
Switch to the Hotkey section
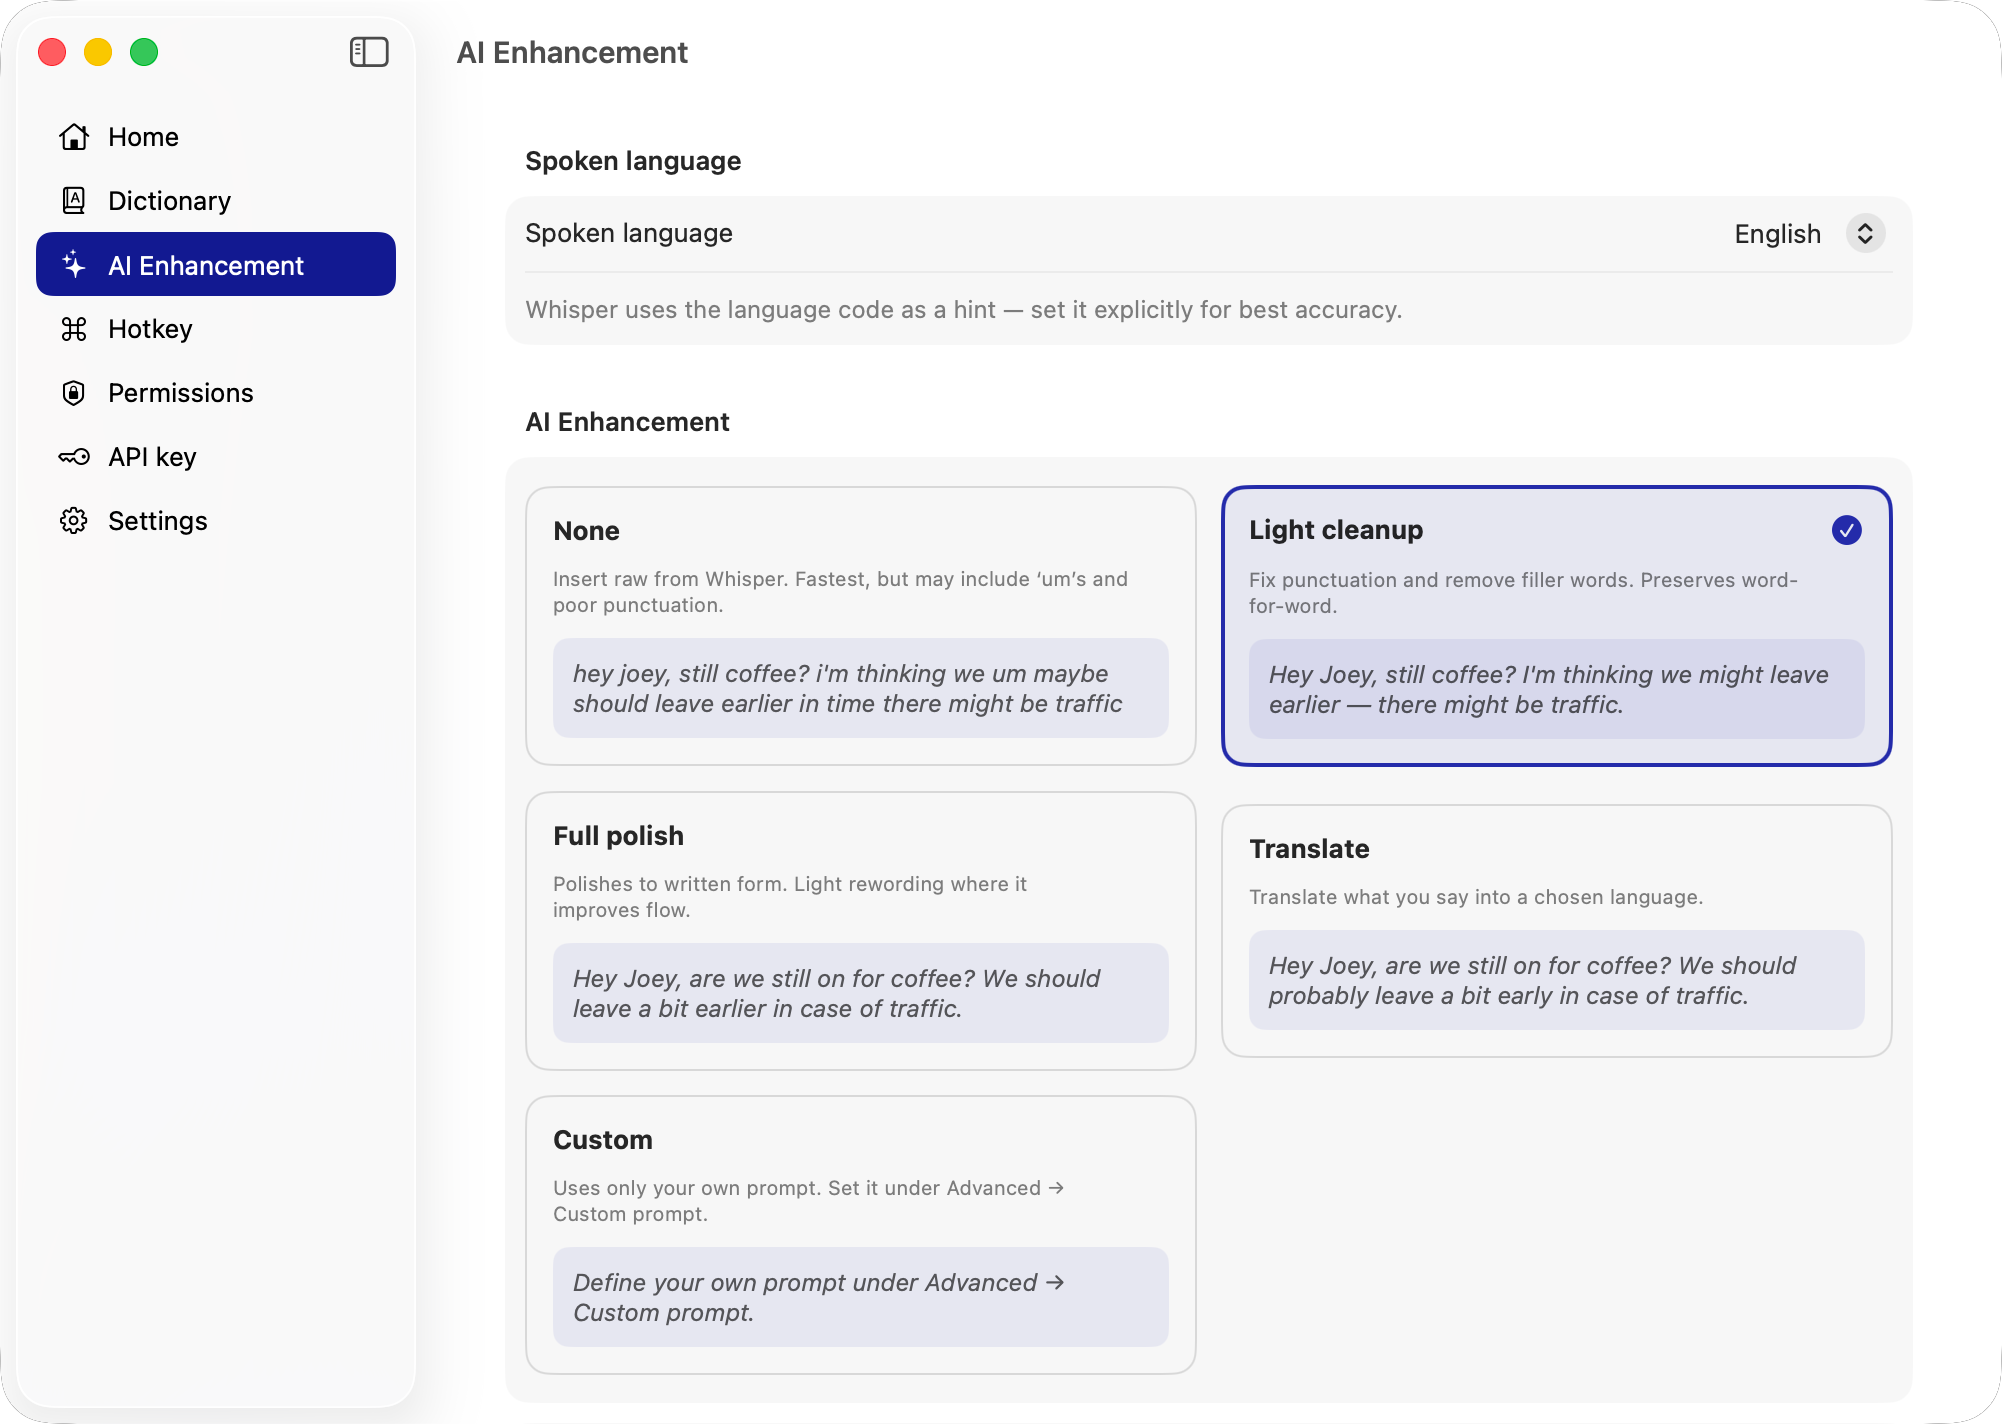pos(150,329)
